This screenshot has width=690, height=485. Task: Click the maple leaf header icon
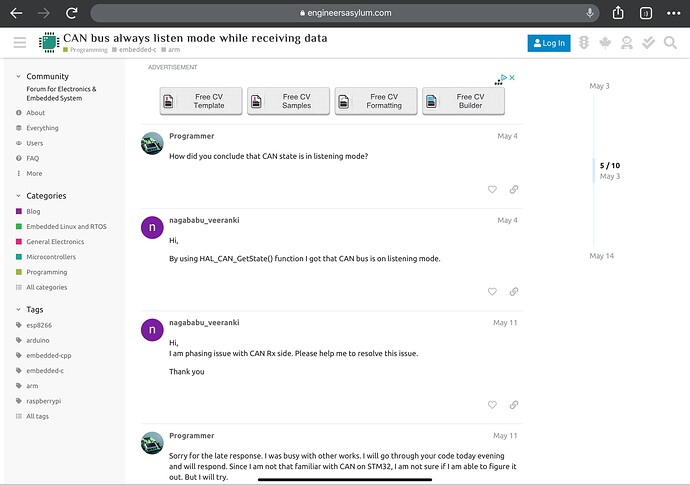point(605,43)
